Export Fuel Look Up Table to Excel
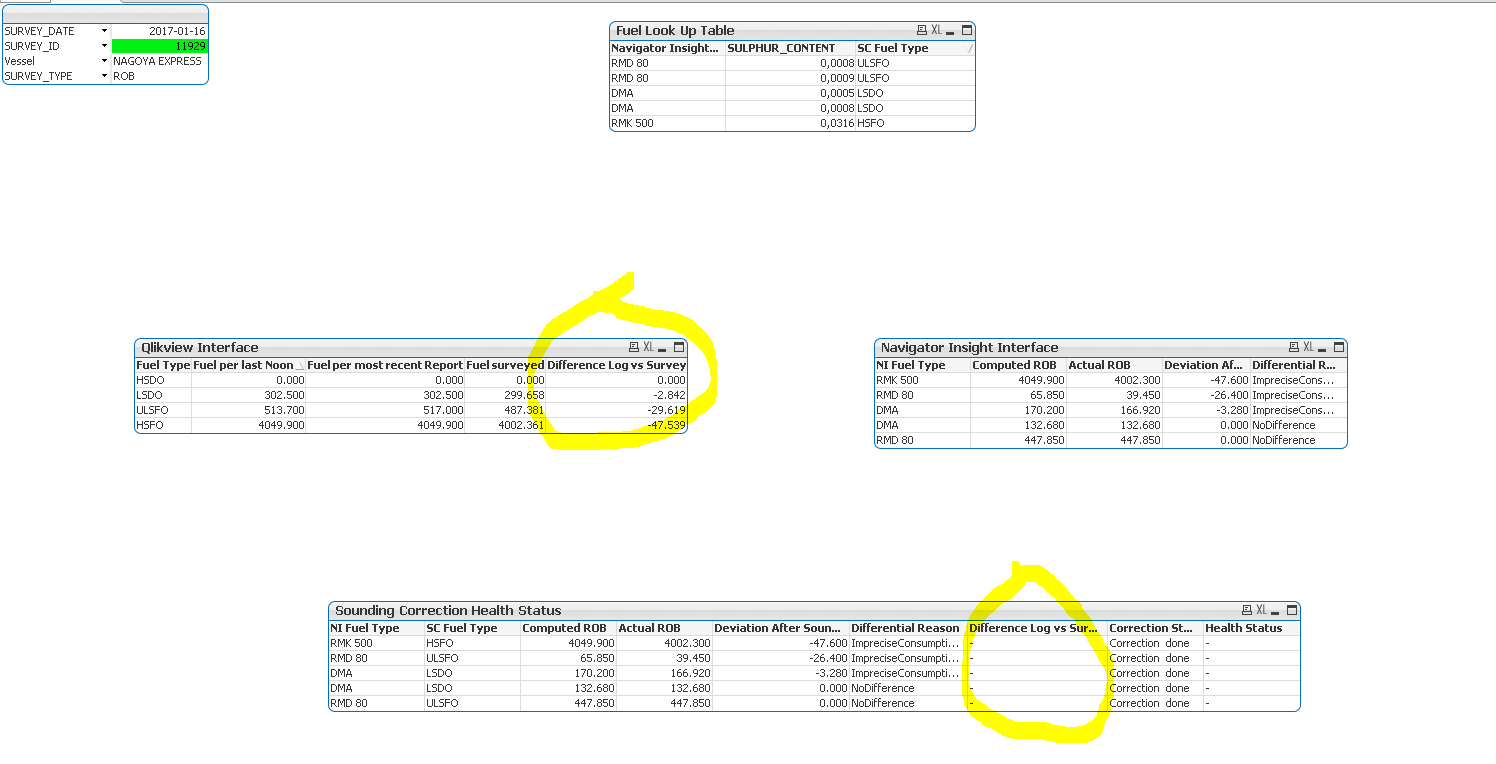The height and width of the screenshot is (764, 1496). coord(937,30)
